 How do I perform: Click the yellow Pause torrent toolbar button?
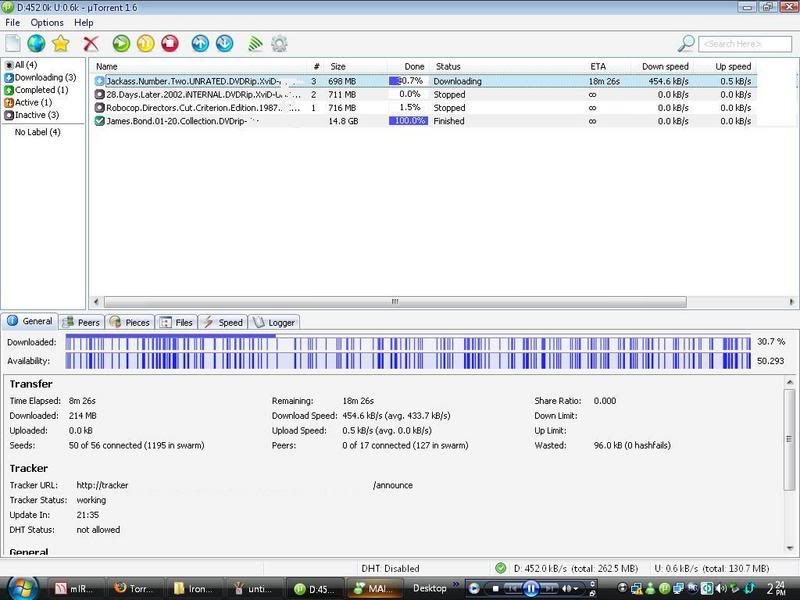145,44
